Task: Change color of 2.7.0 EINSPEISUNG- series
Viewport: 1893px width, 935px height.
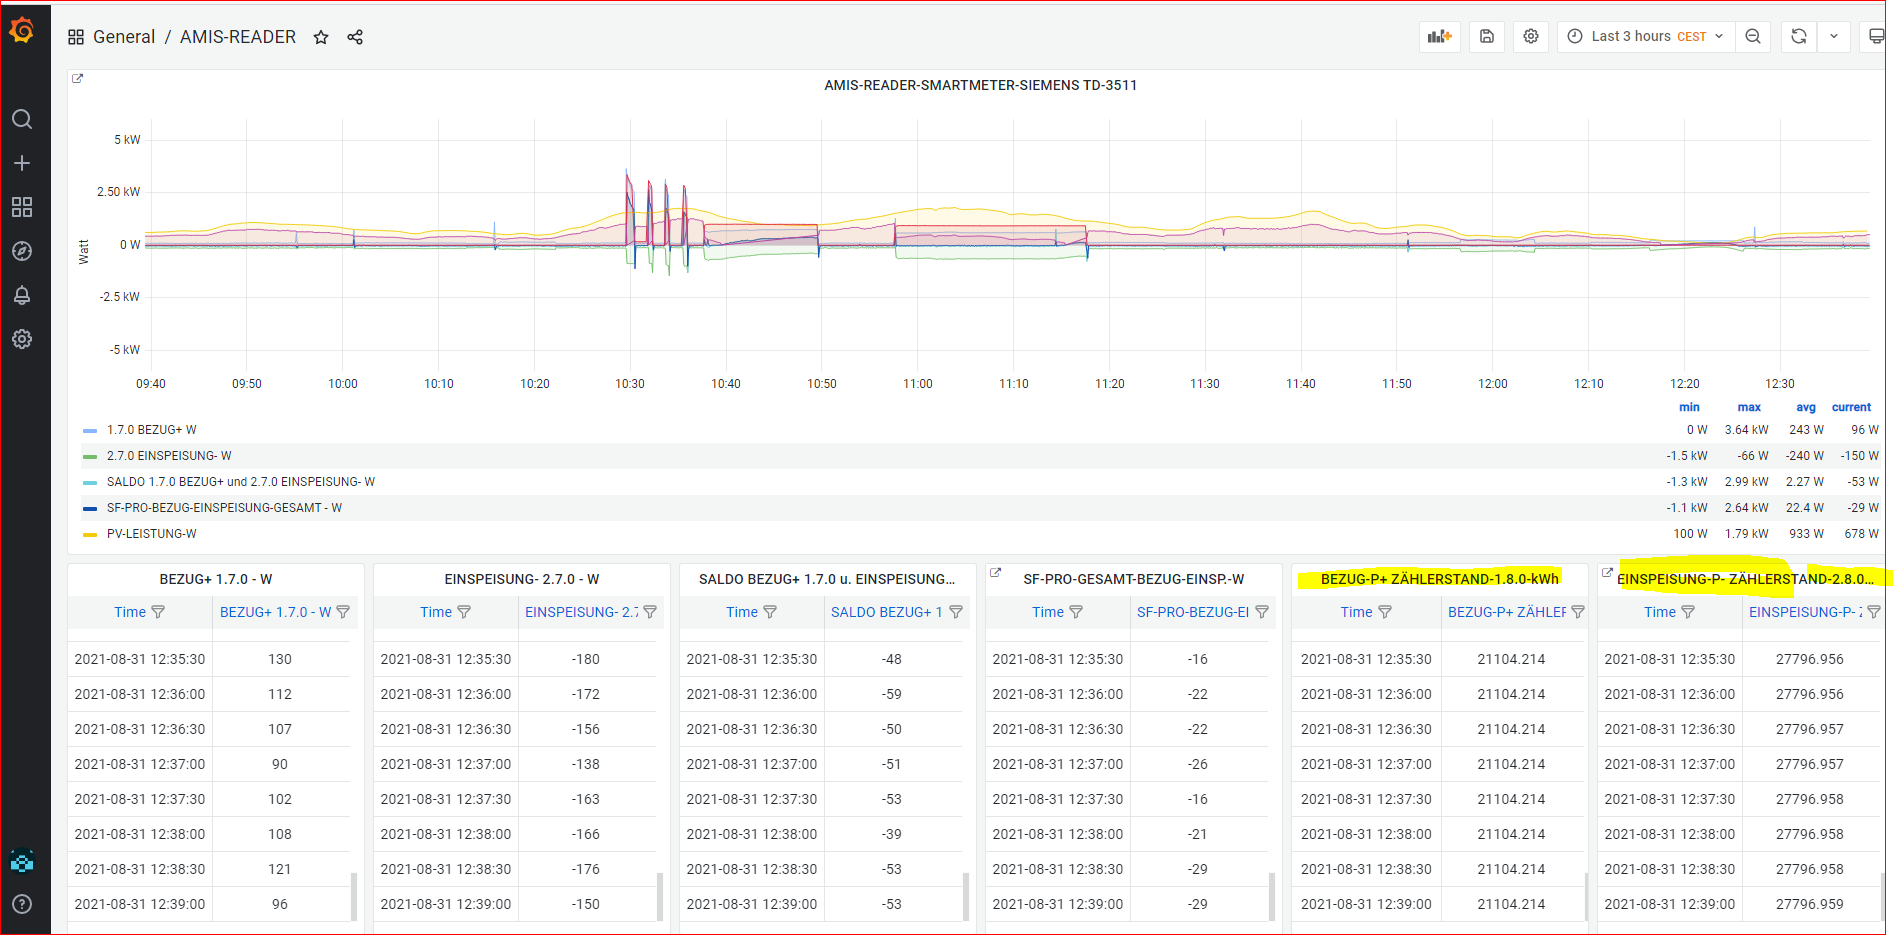Action: [x=90, y=456]
